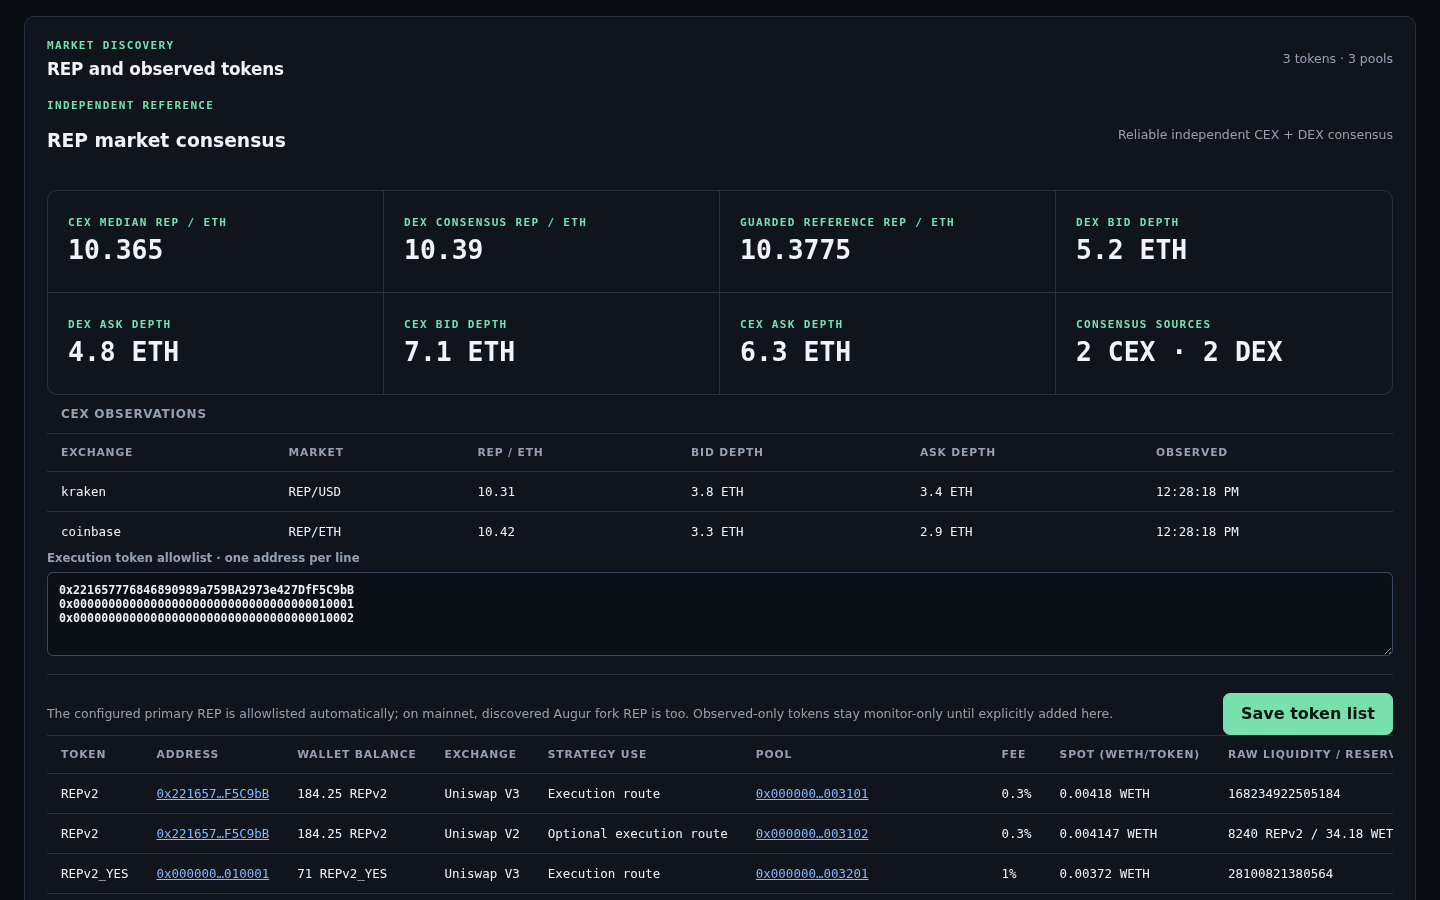Open pool link 0x000000…003101
The image size is (1440, 900).
811,794
